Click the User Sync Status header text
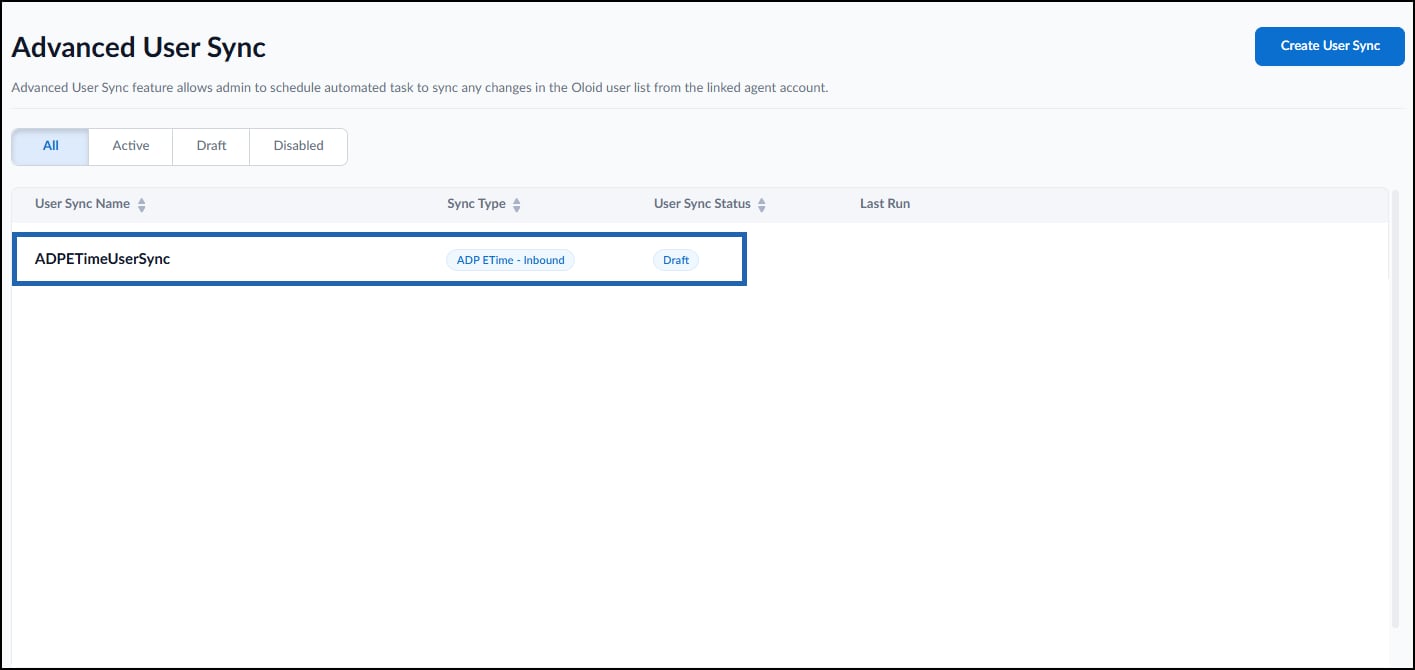This screenshot has width=1415, height=670. click(702, 204)
